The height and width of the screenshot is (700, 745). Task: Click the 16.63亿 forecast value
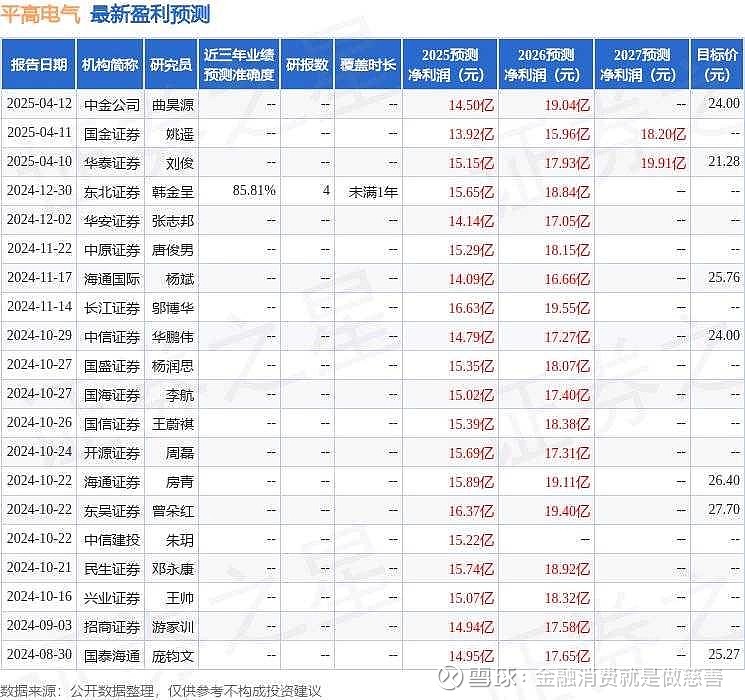click(471, 308)
